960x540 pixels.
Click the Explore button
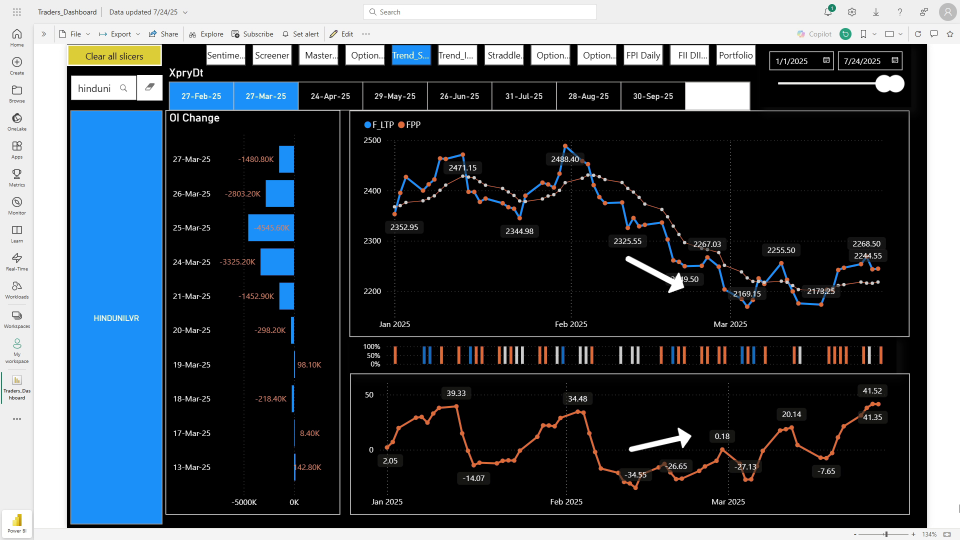coord(206,34)
